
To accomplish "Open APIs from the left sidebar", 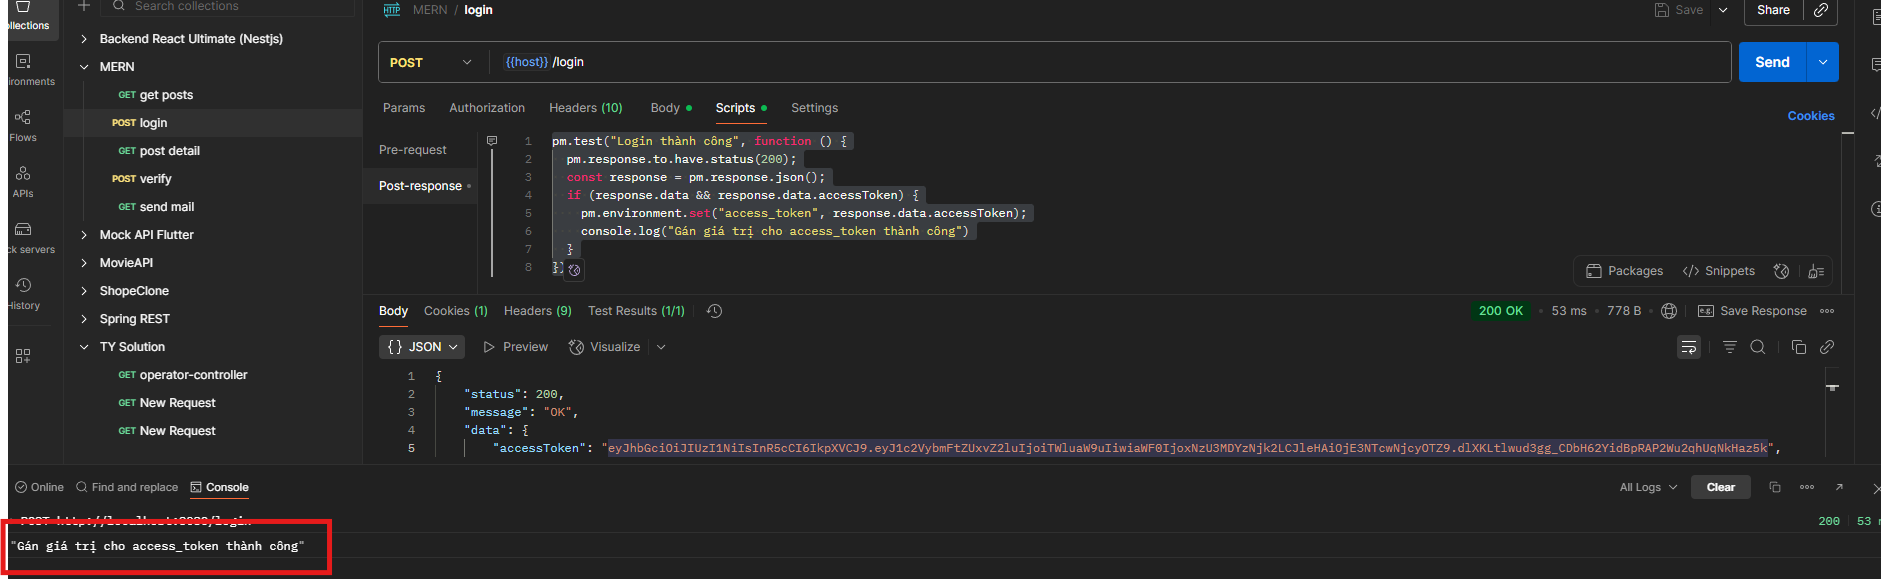I will tap(23, 181).
